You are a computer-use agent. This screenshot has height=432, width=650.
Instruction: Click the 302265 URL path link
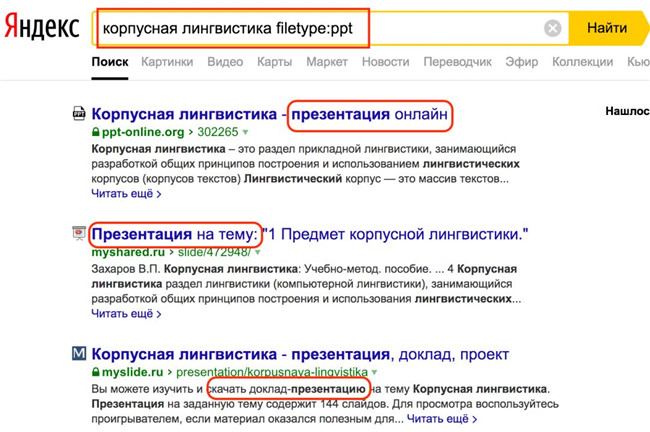pyautogui.click(x=218, y=132)
